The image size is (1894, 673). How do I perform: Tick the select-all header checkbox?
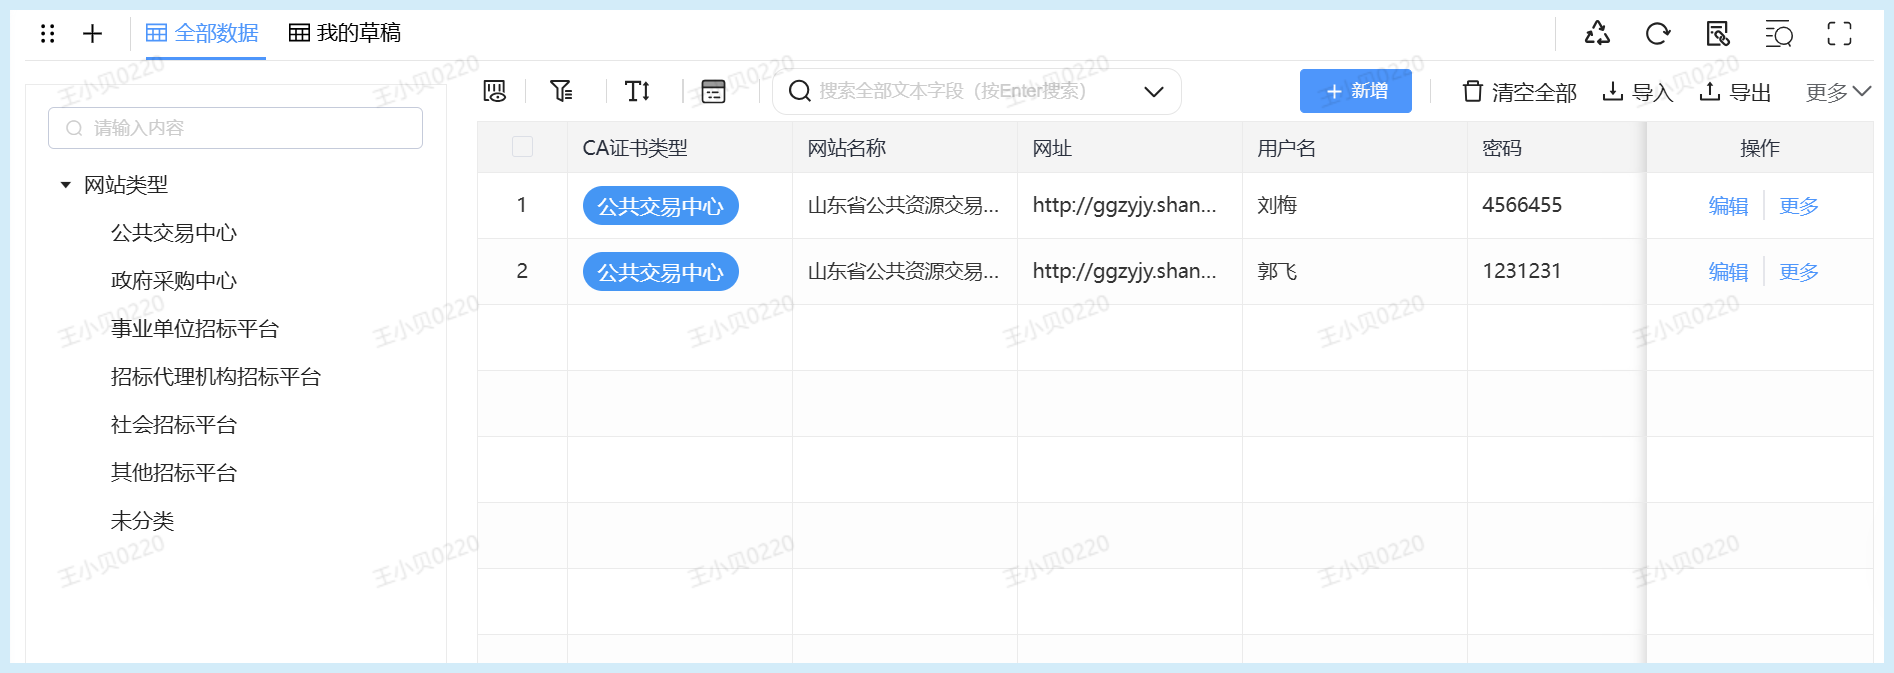[522, 147]
